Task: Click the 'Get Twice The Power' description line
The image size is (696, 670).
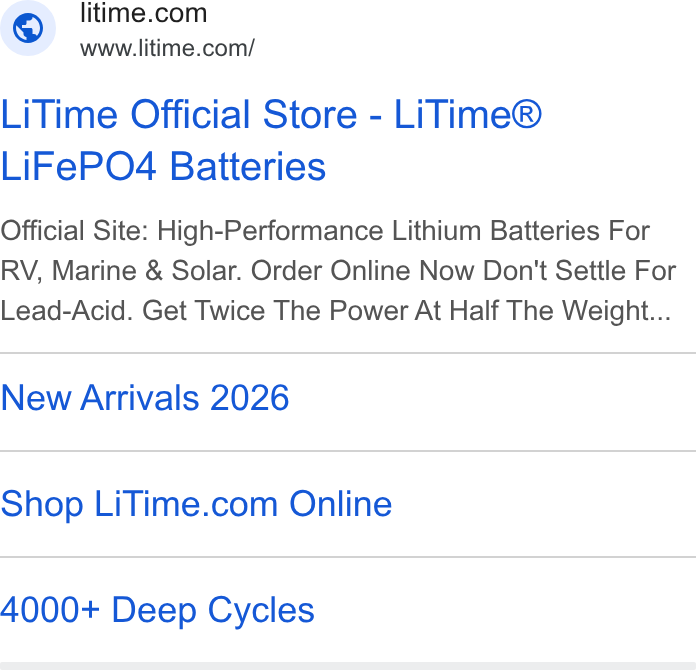Action: click(336, 310)
